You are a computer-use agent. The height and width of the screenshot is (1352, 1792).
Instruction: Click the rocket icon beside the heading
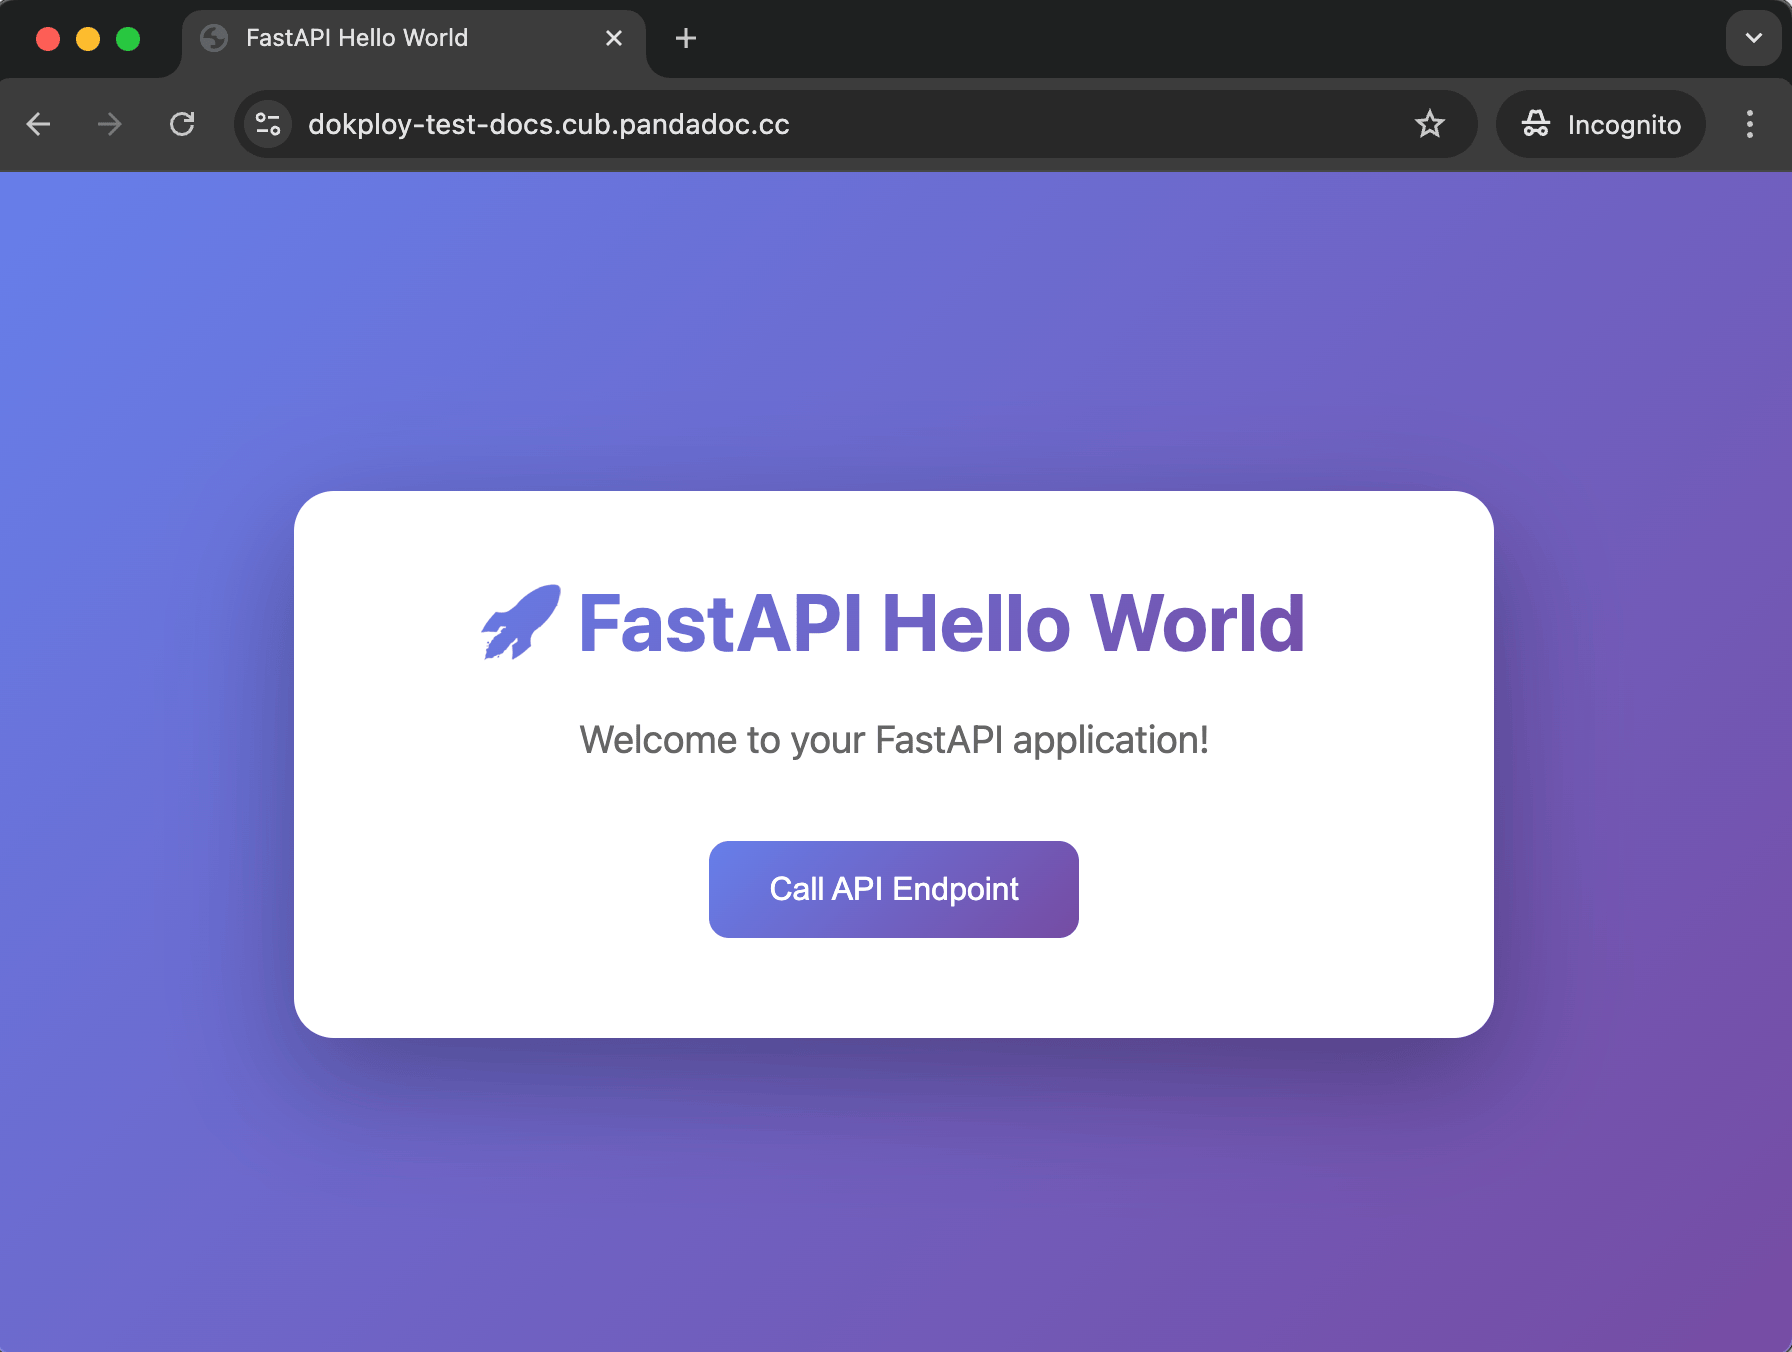pos(521,622)
